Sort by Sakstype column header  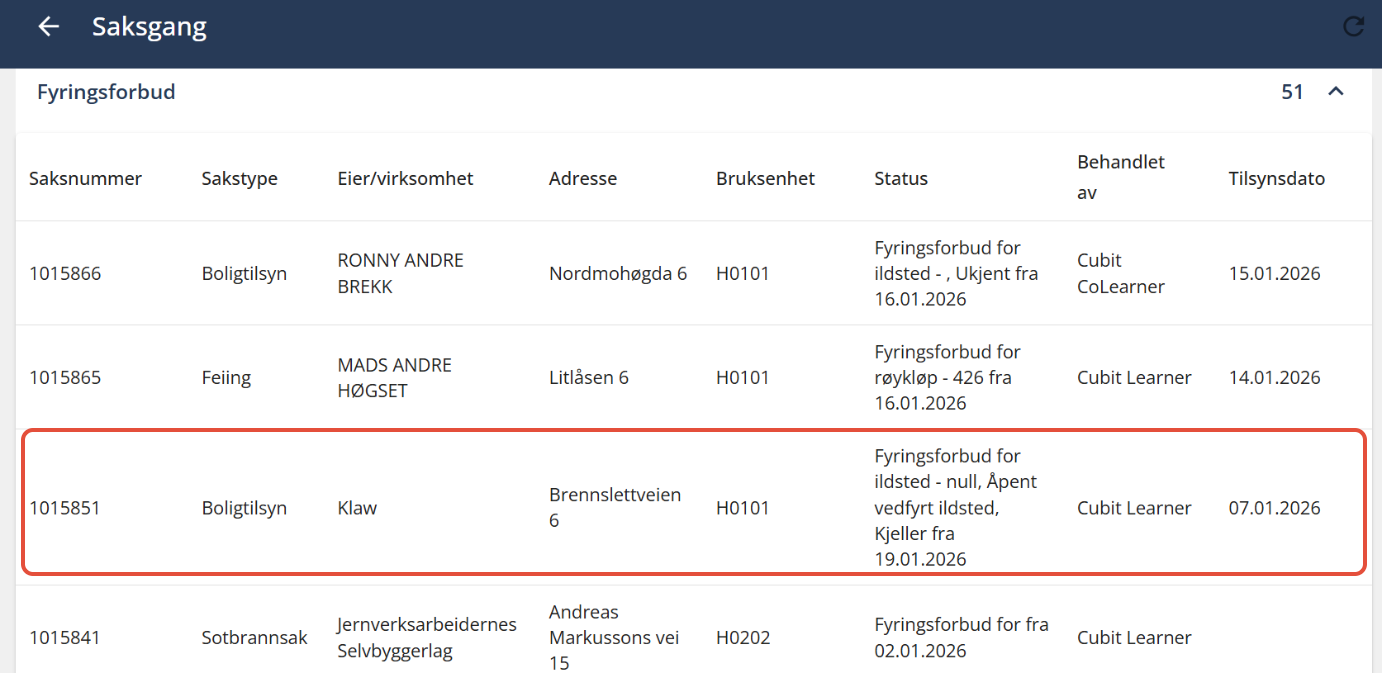(x=239, y=179)
